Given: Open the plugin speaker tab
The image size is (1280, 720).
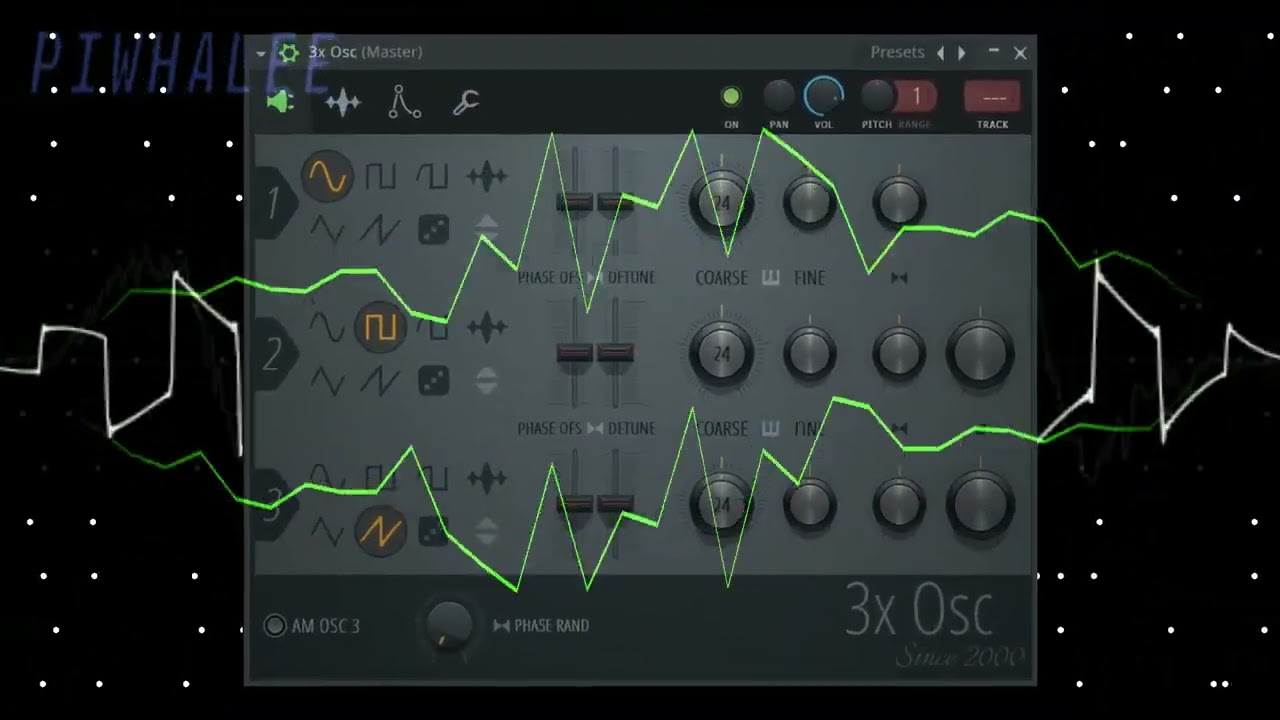Looking at the screenshot, I should [x=281, y=102].
